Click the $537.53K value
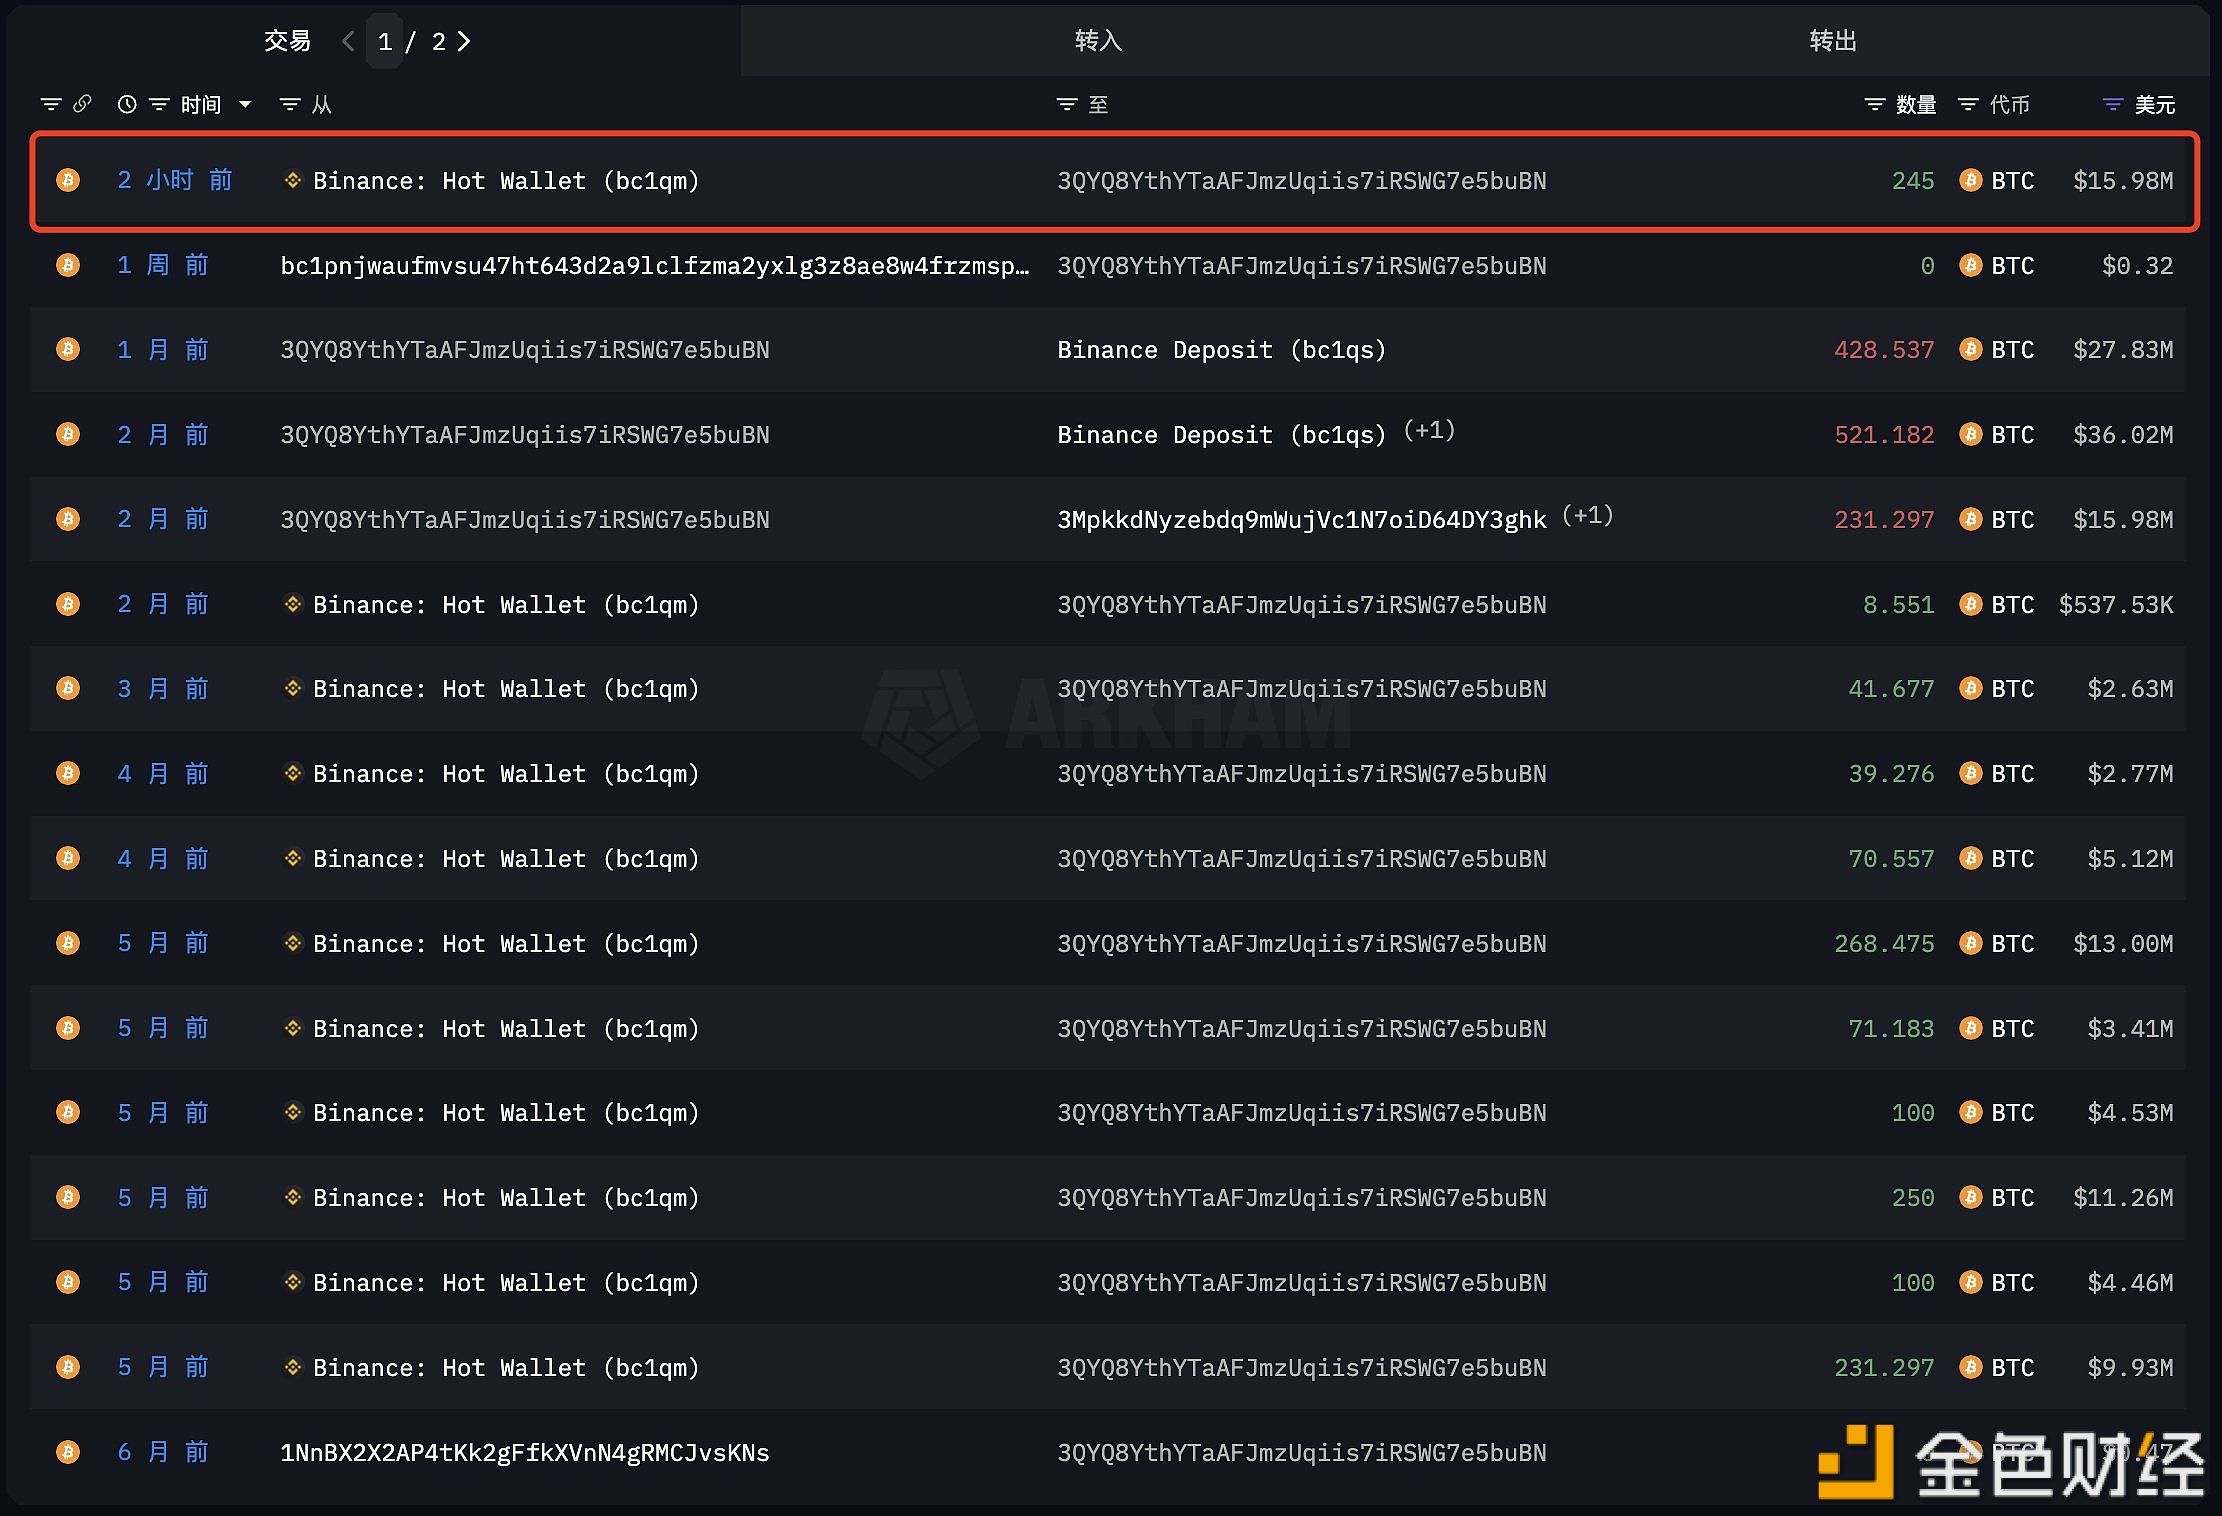This screenshot has width=2222, height=1516. [x=2116, y=605]
